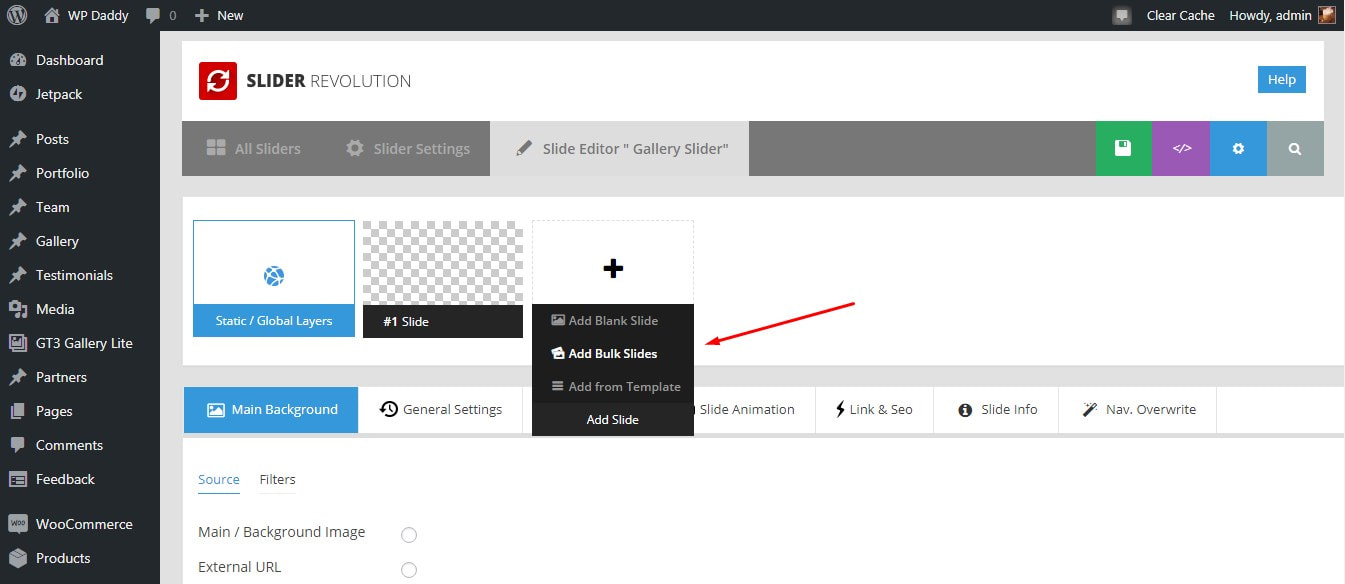Click the New content button

tap(219, 15)
